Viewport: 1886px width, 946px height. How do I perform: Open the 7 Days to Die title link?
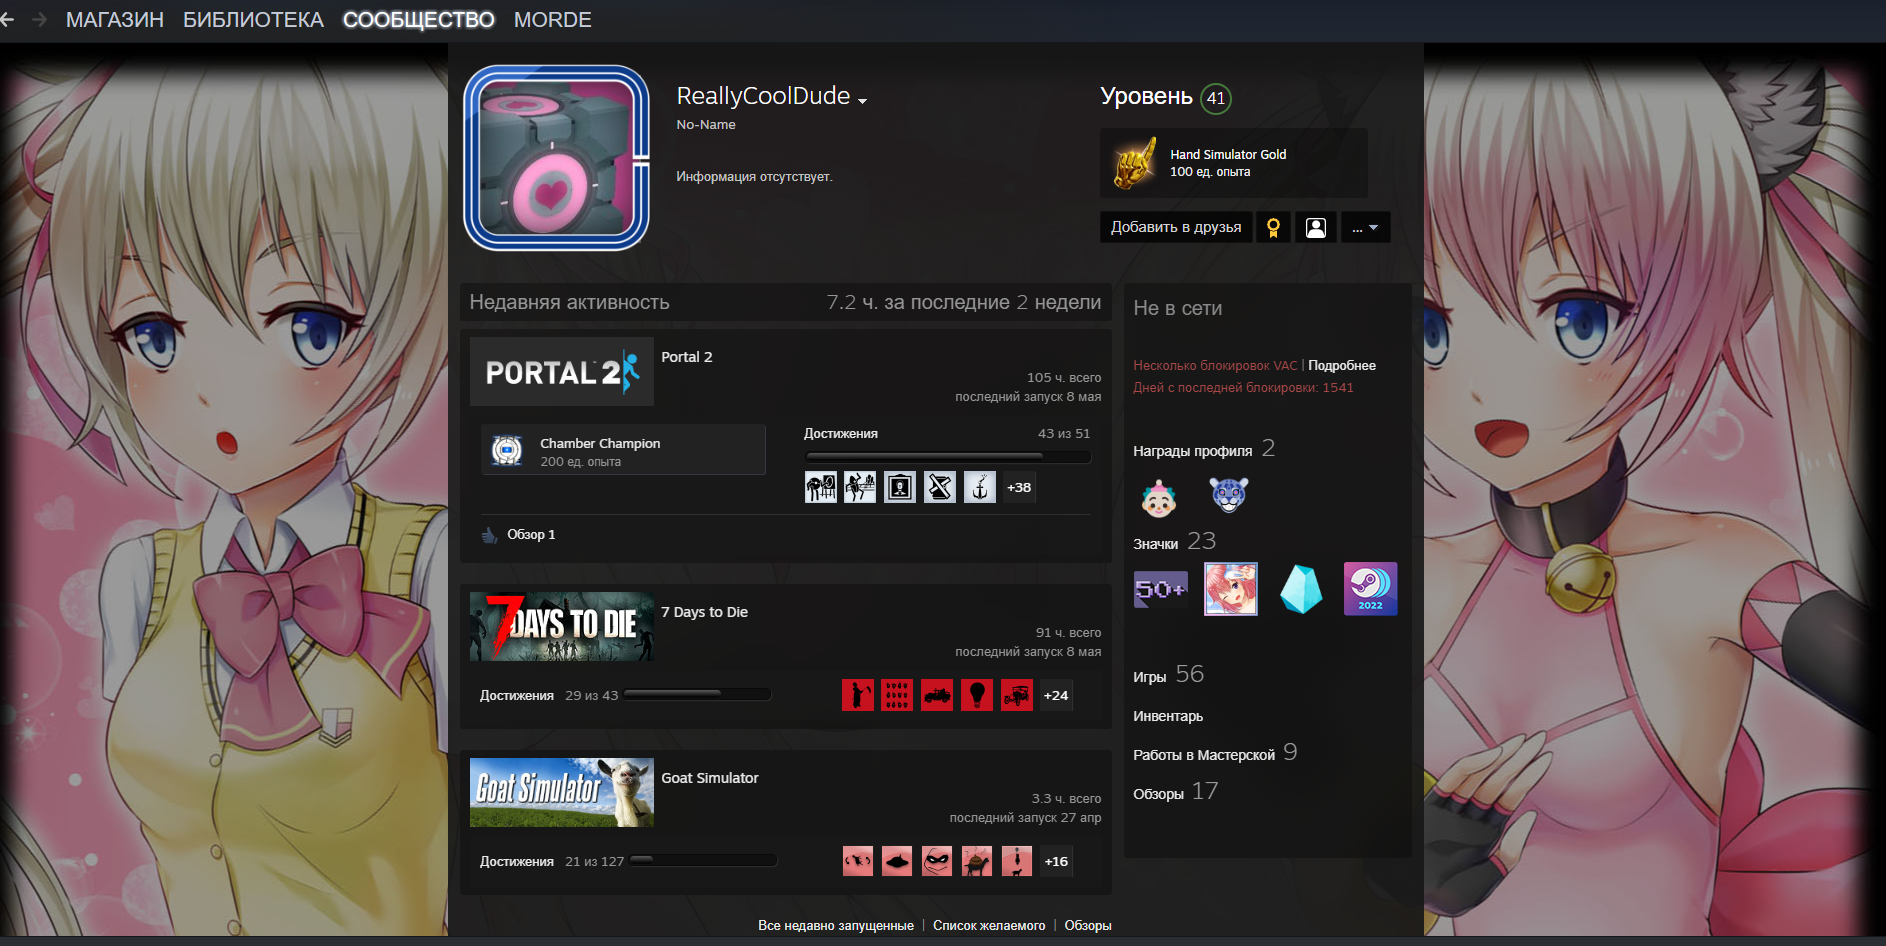704,612
